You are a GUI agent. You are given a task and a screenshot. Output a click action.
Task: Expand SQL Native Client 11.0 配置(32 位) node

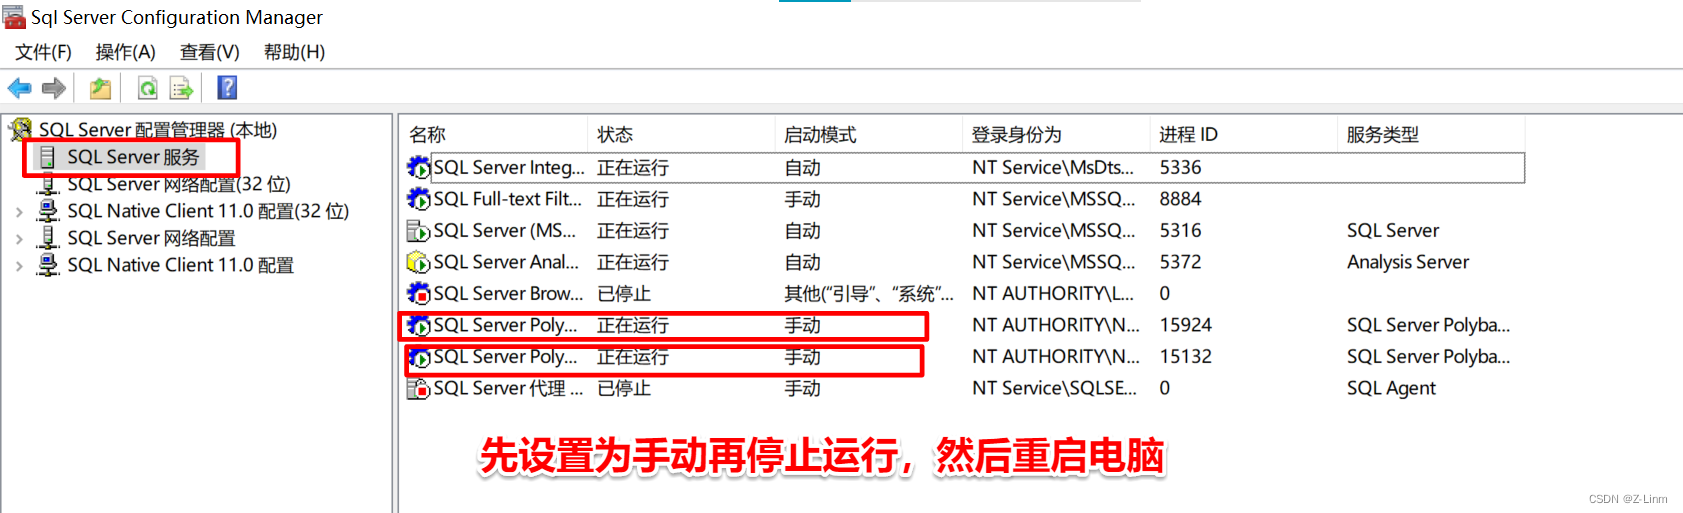(19, 212)
